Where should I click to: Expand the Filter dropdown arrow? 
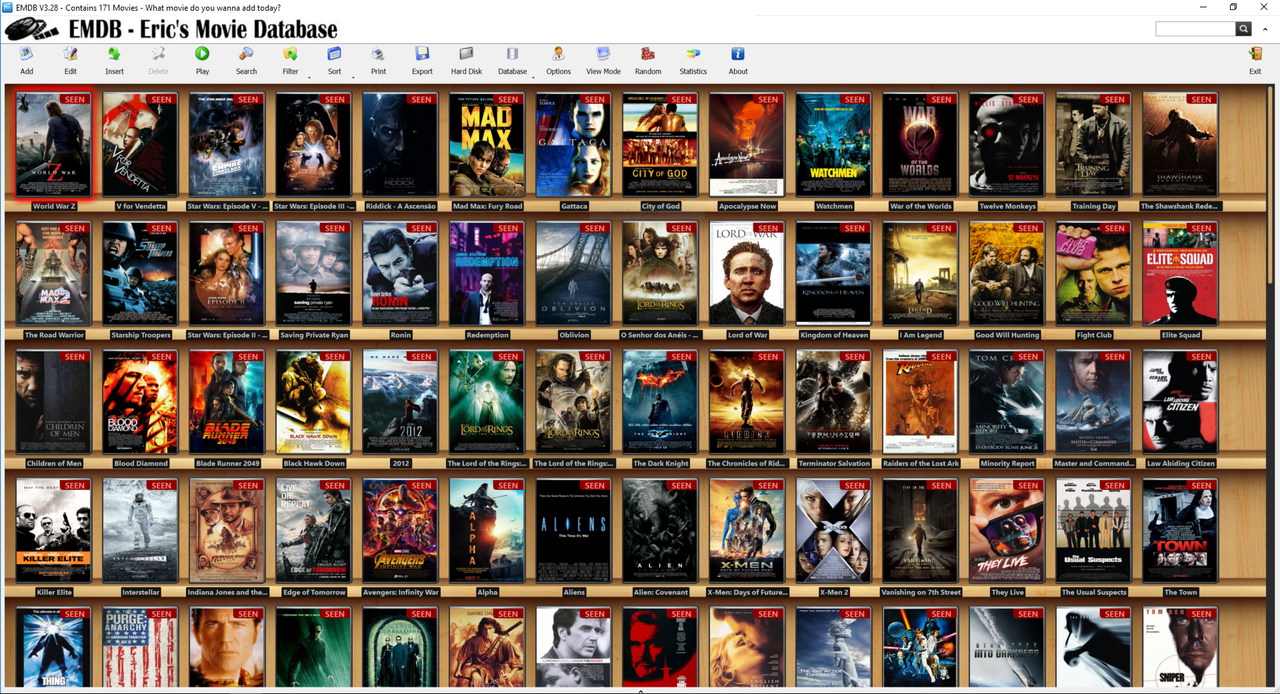(308, 76)
